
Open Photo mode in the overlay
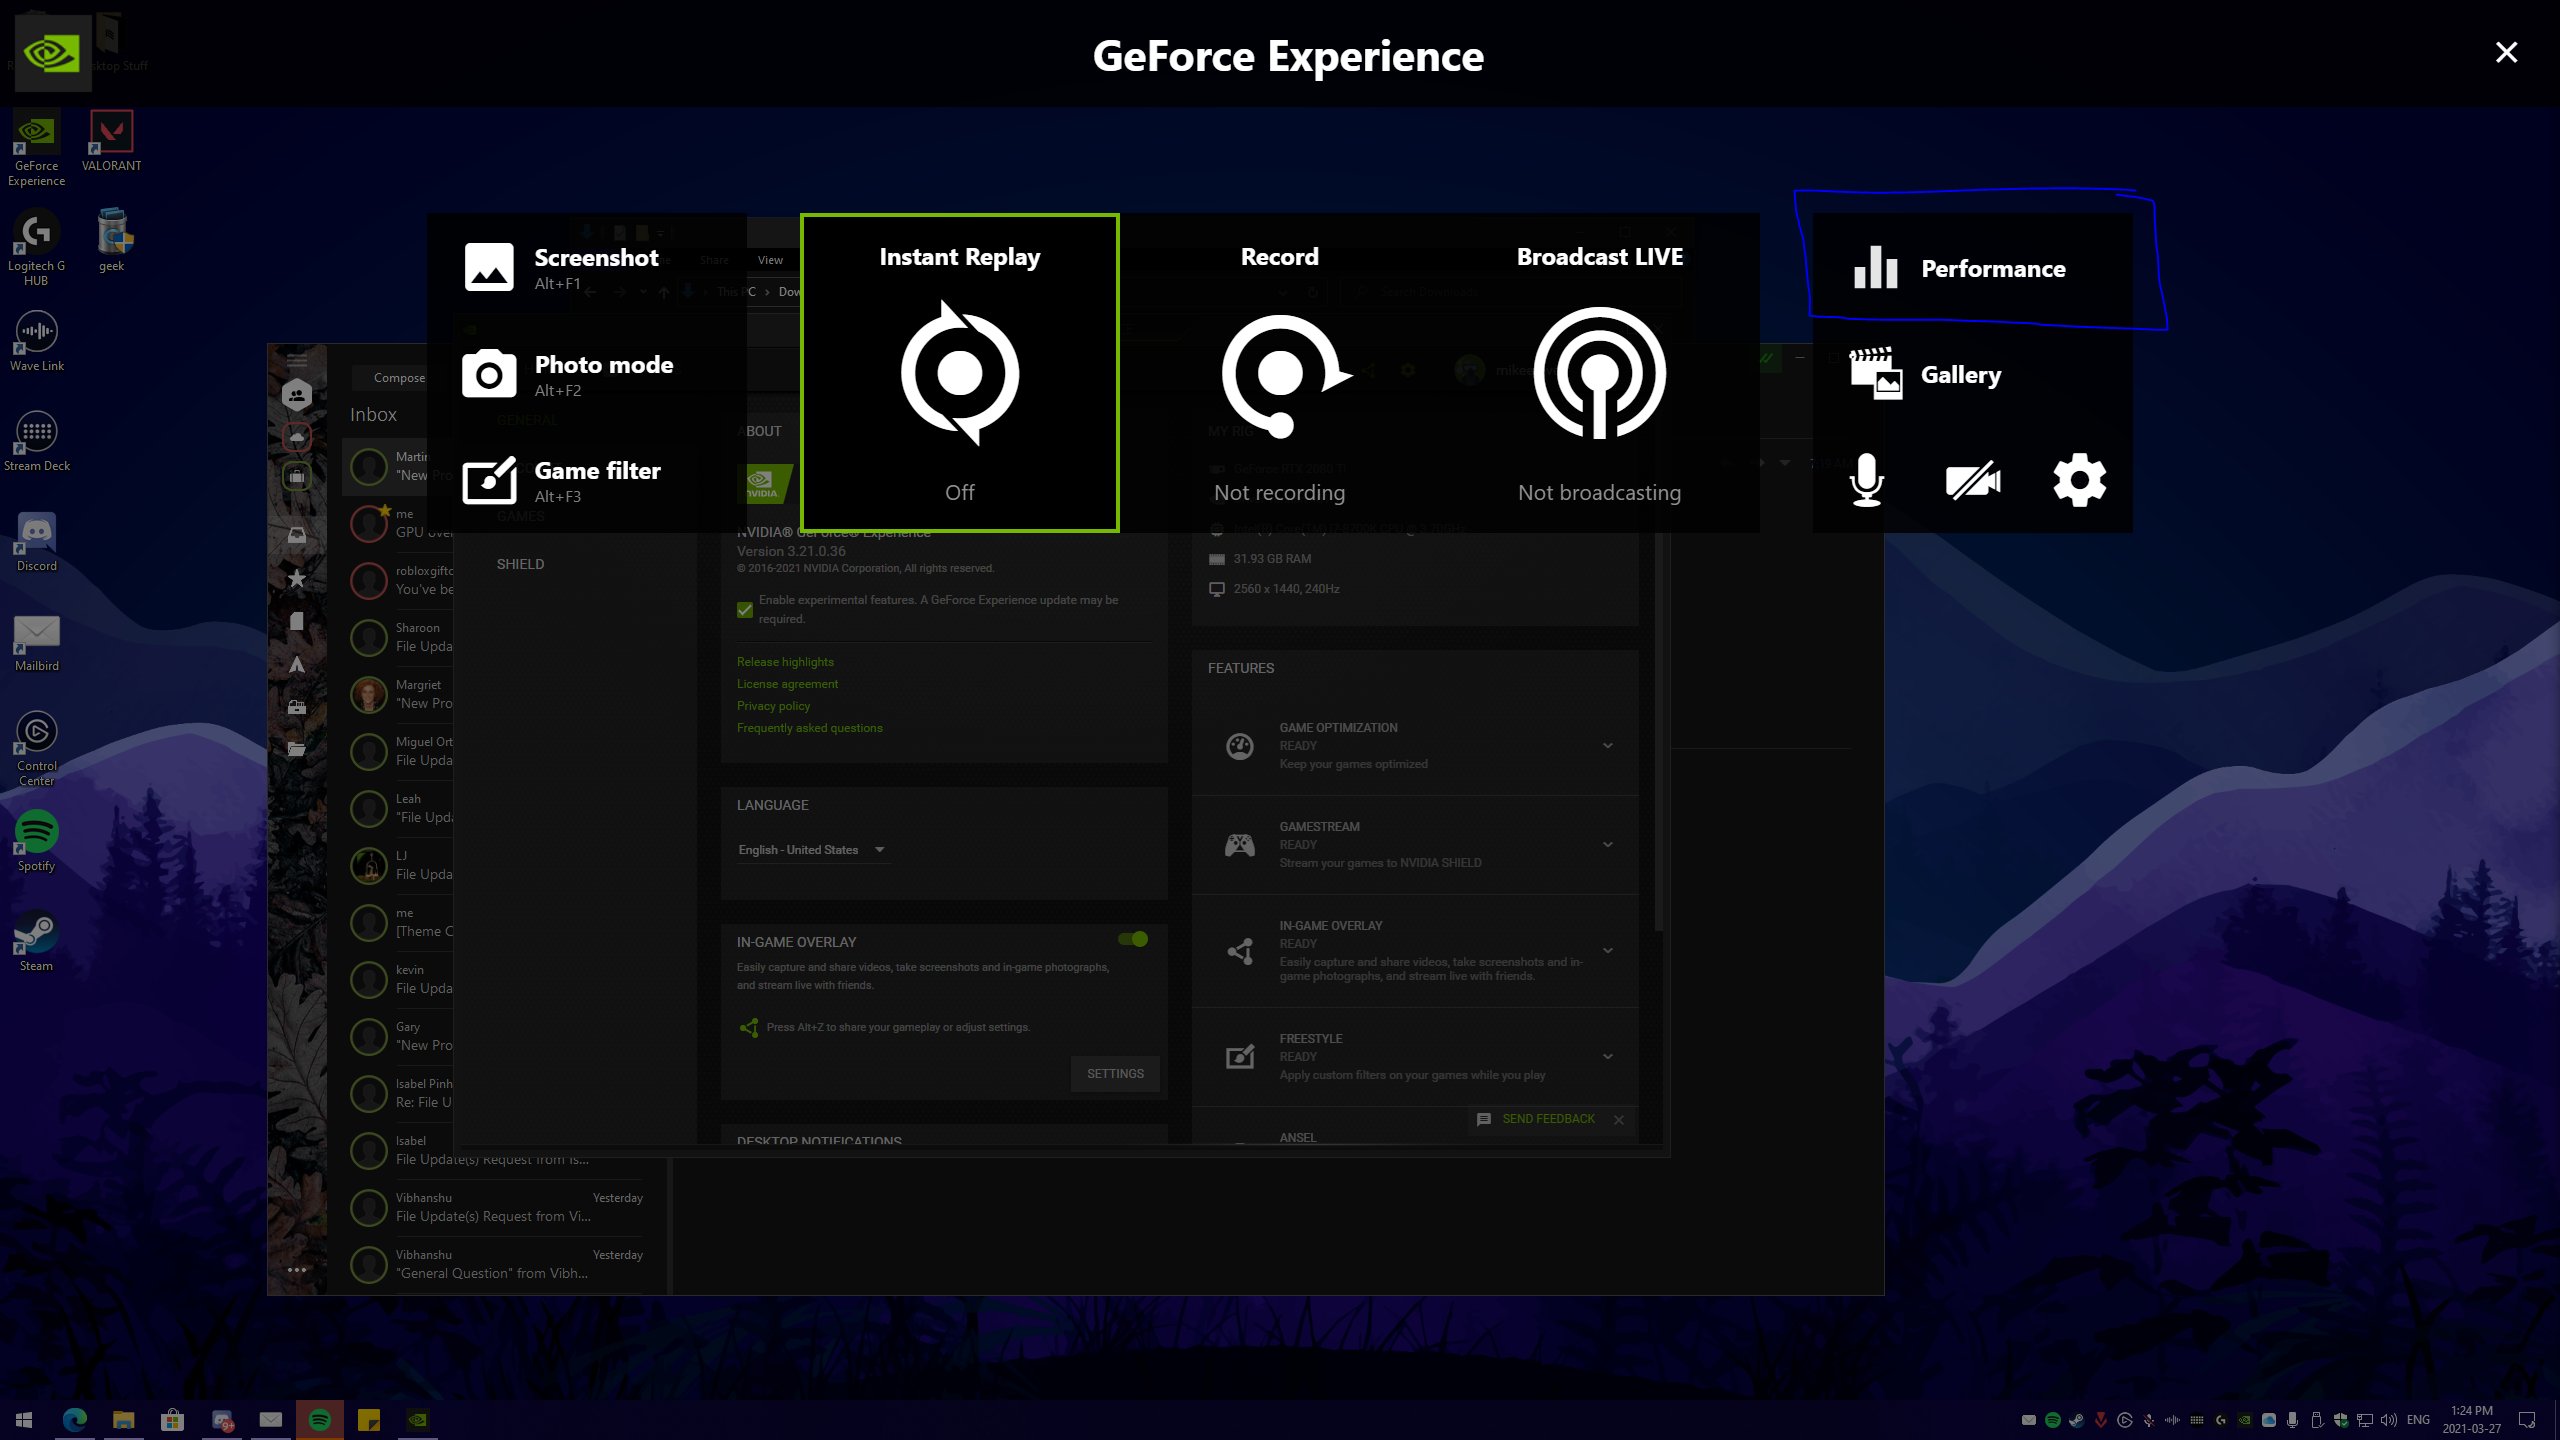586,374
